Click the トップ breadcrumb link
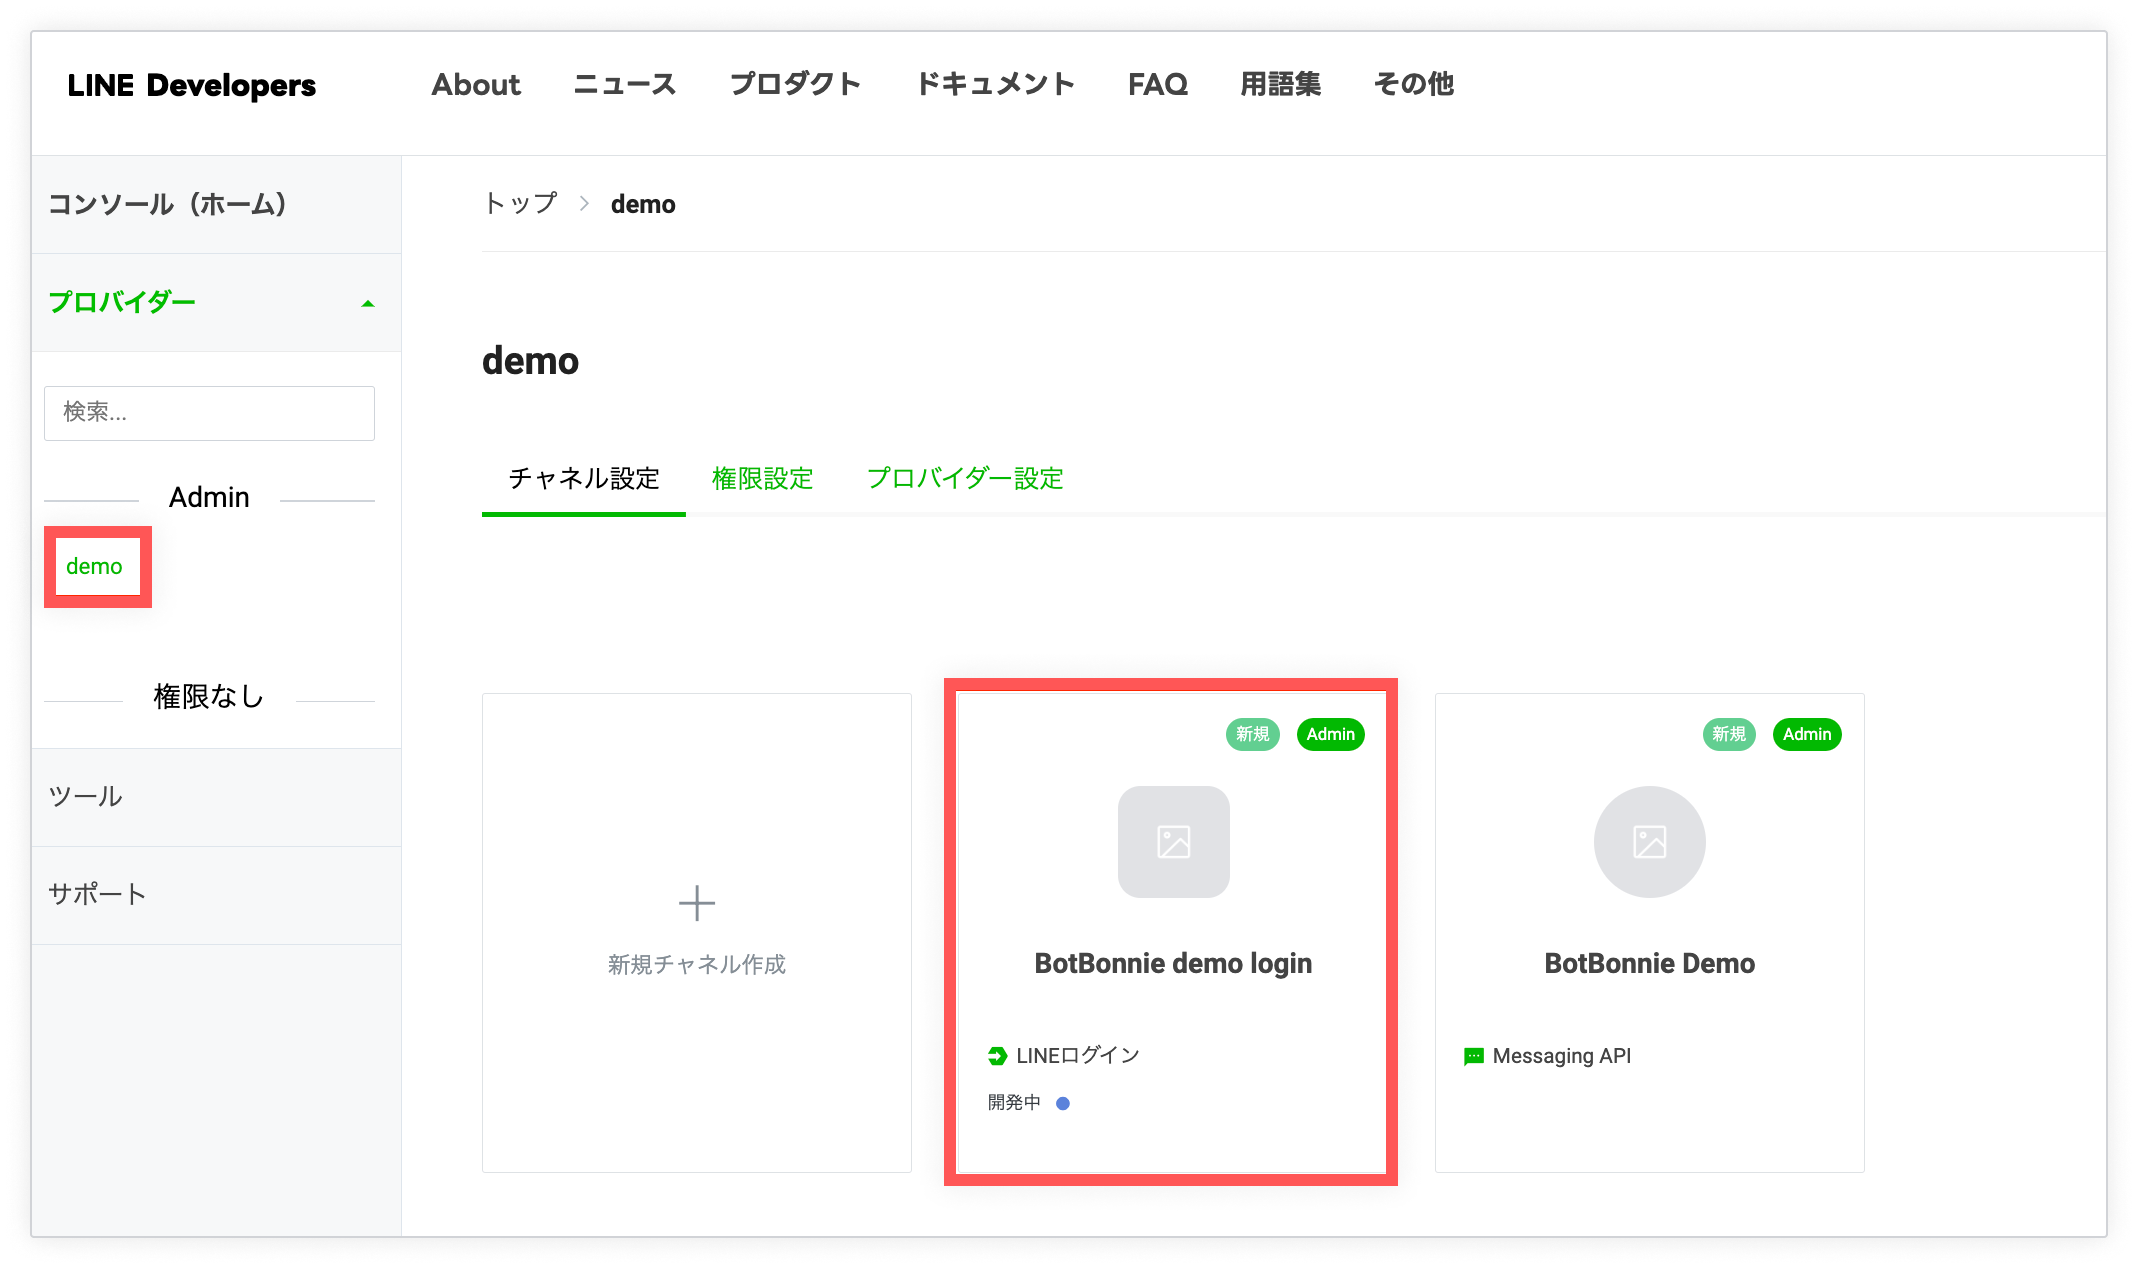The width and height of the screenshot is (2138, 1268). pos(520,203)
